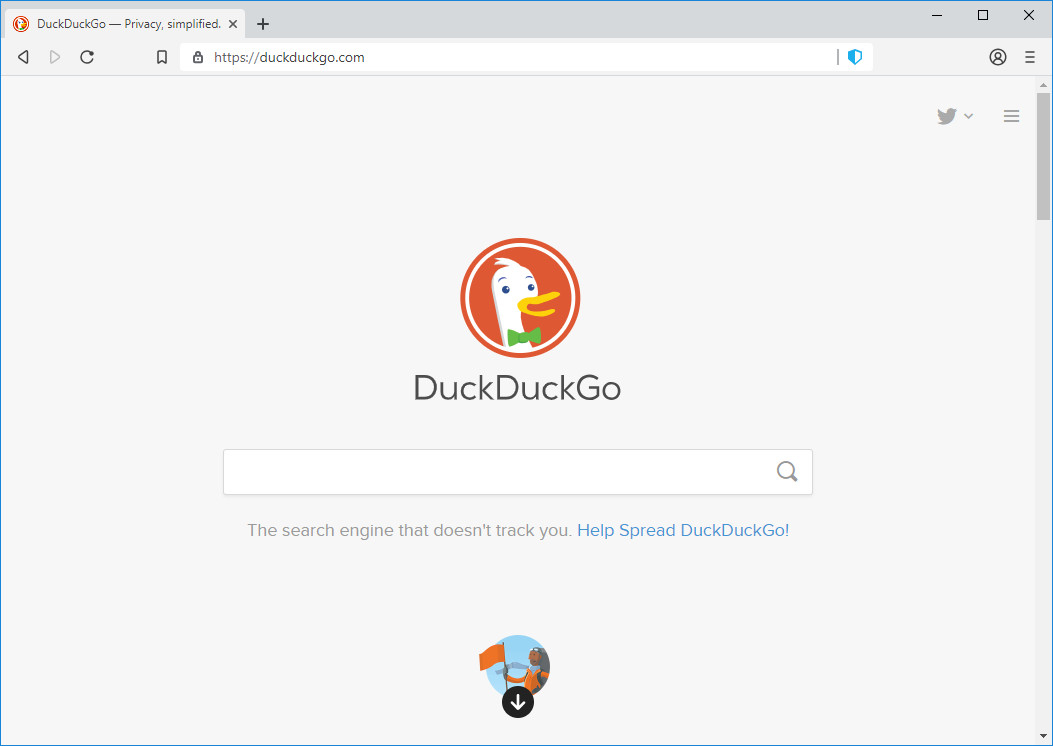Minimize the browser window

point(937,15)
